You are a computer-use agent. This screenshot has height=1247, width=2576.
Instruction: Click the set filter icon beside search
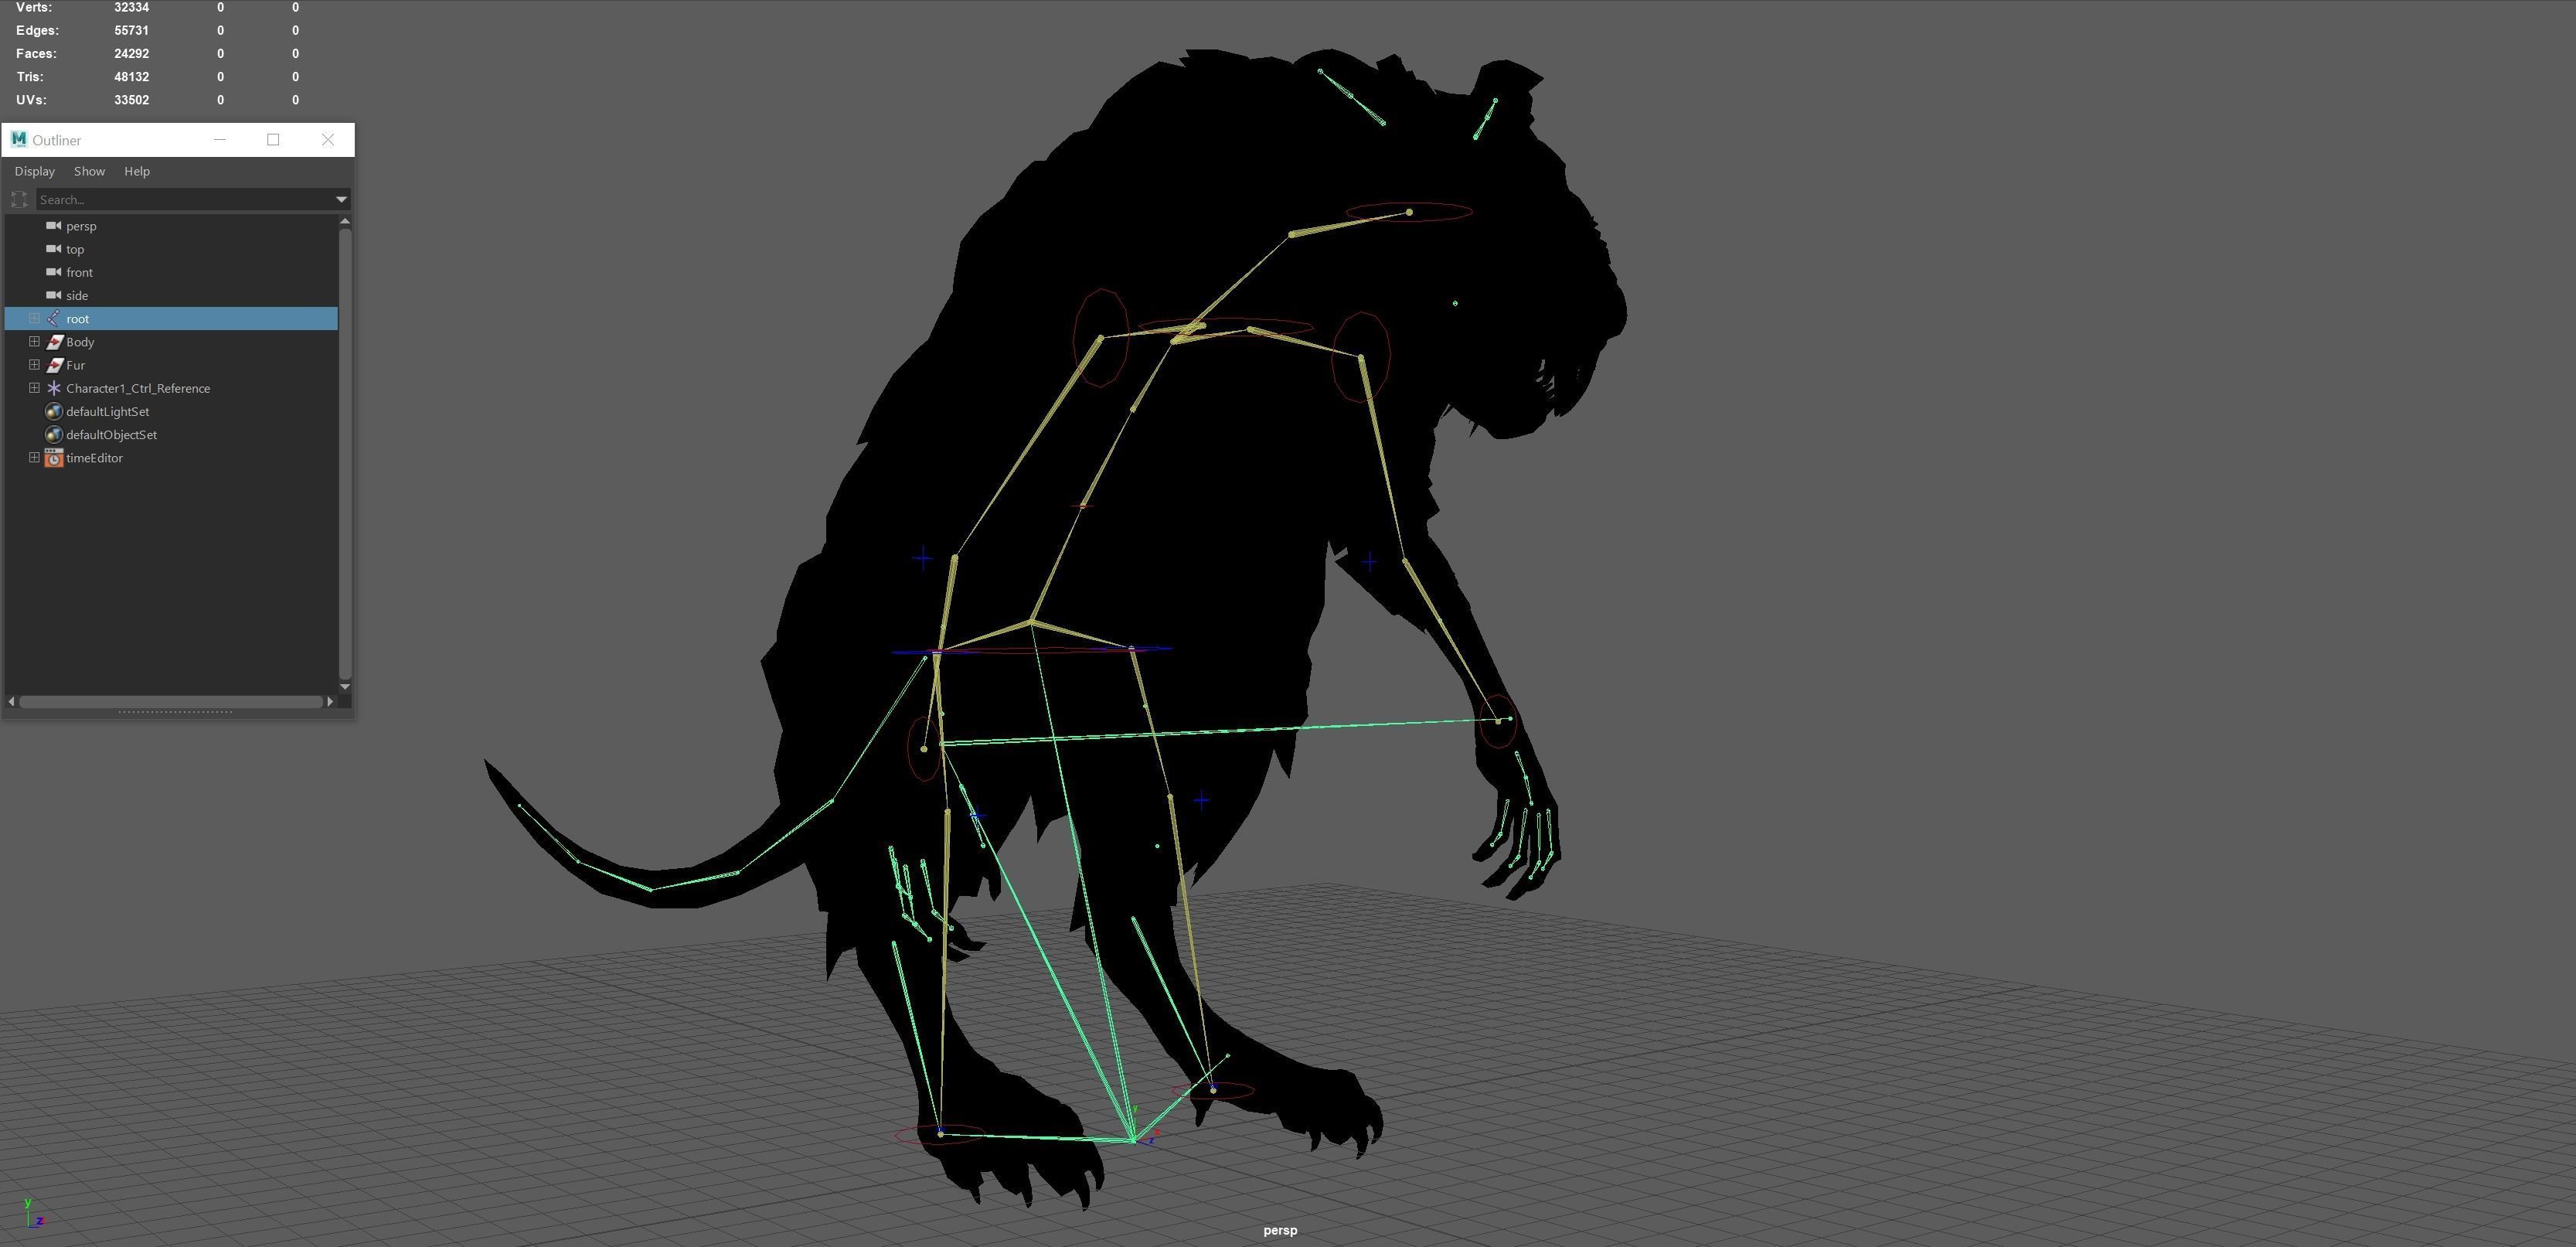(x=19, y=199)
